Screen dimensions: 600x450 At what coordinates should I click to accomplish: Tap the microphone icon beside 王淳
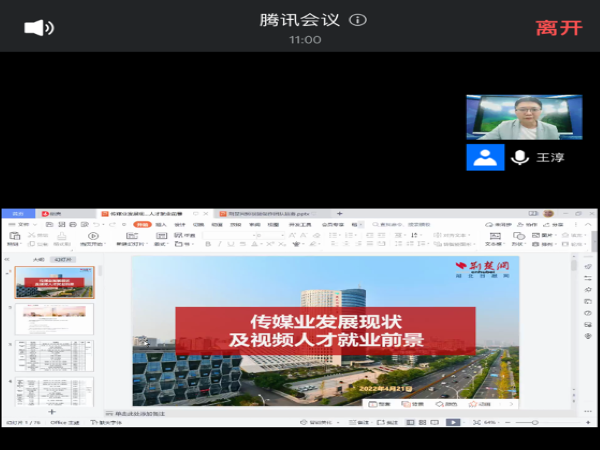tap(520, 157)
